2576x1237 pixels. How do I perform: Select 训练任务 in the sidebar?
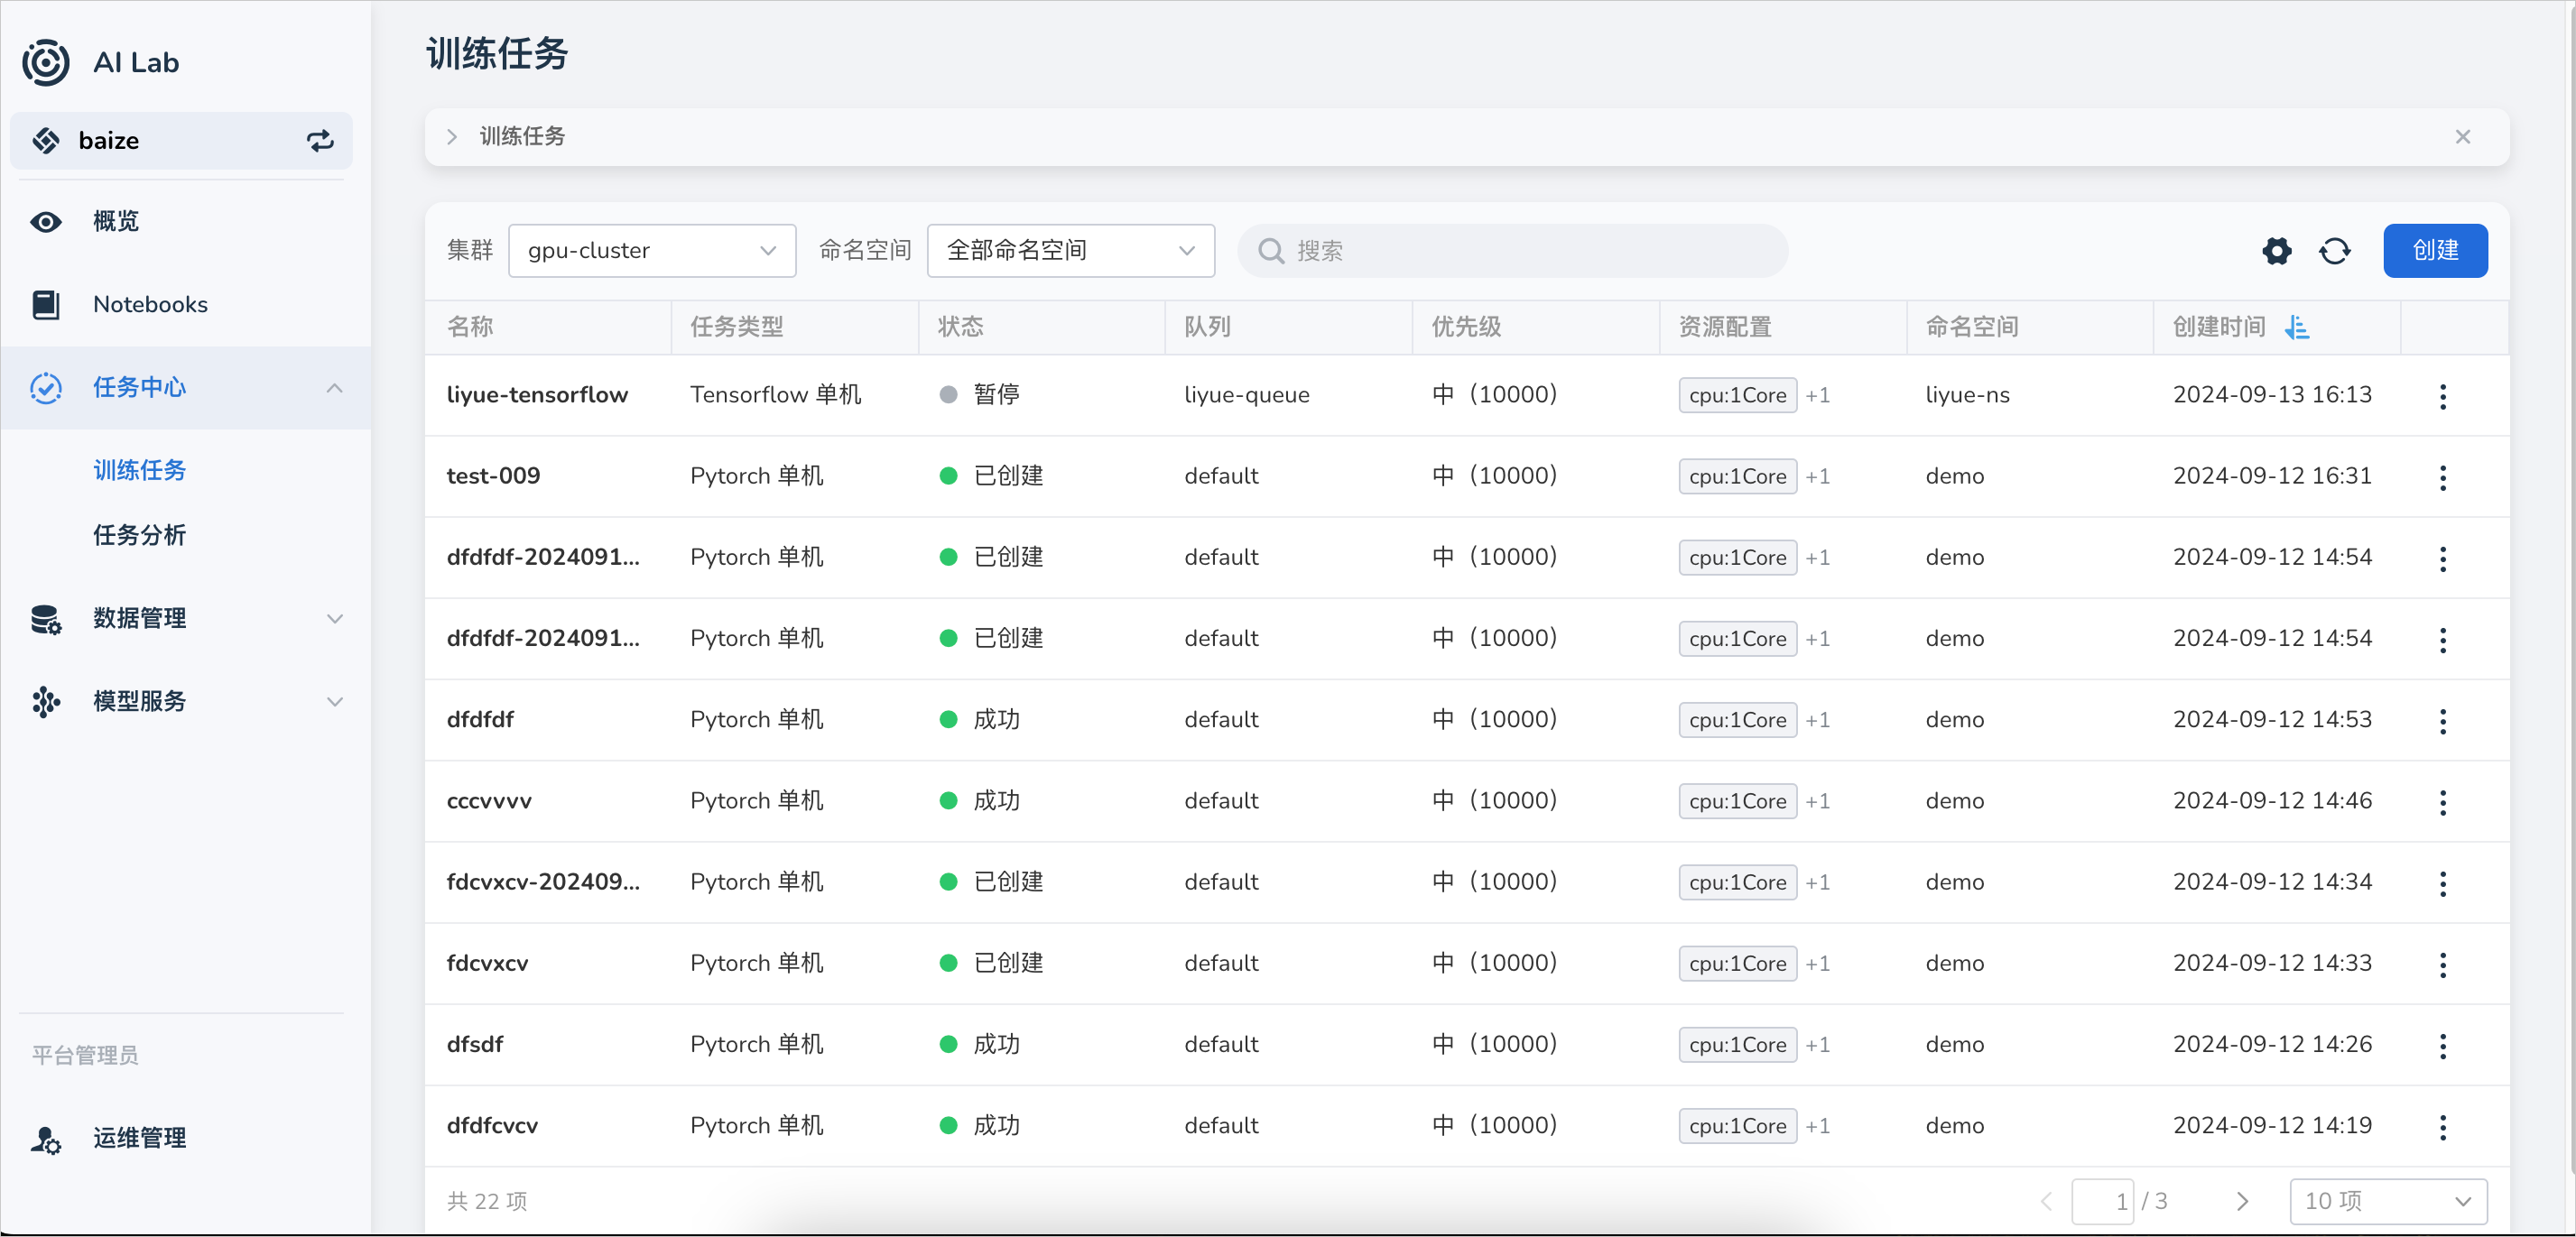[139, 470]
